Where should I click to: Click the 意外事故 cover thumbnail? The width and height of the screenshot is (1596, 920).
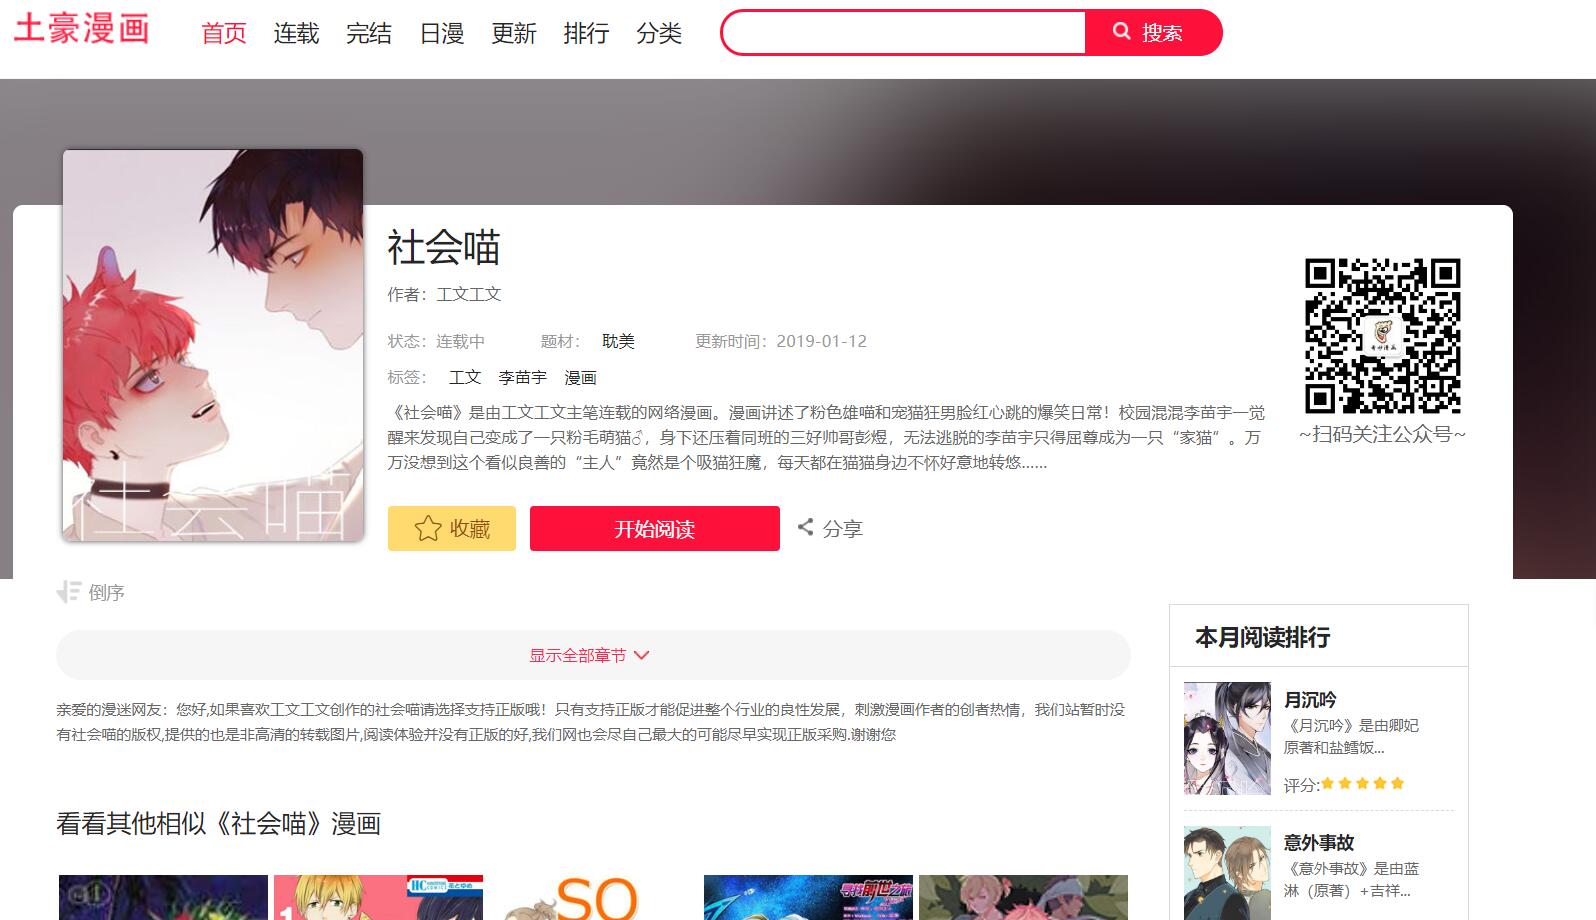click(1227, 872)
